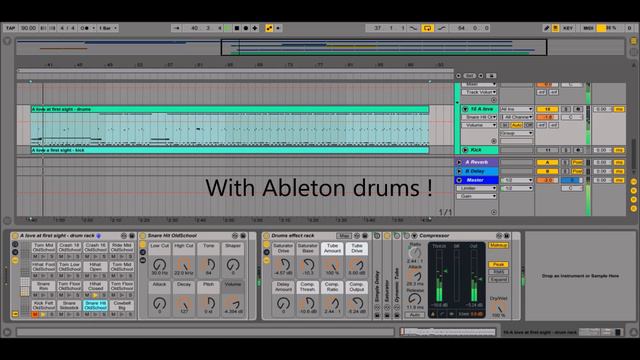The width and height of the screenshot is (640, 360).
Task: Click the Decay knob in Snare Hit
Action: click(x=184, y=303)
